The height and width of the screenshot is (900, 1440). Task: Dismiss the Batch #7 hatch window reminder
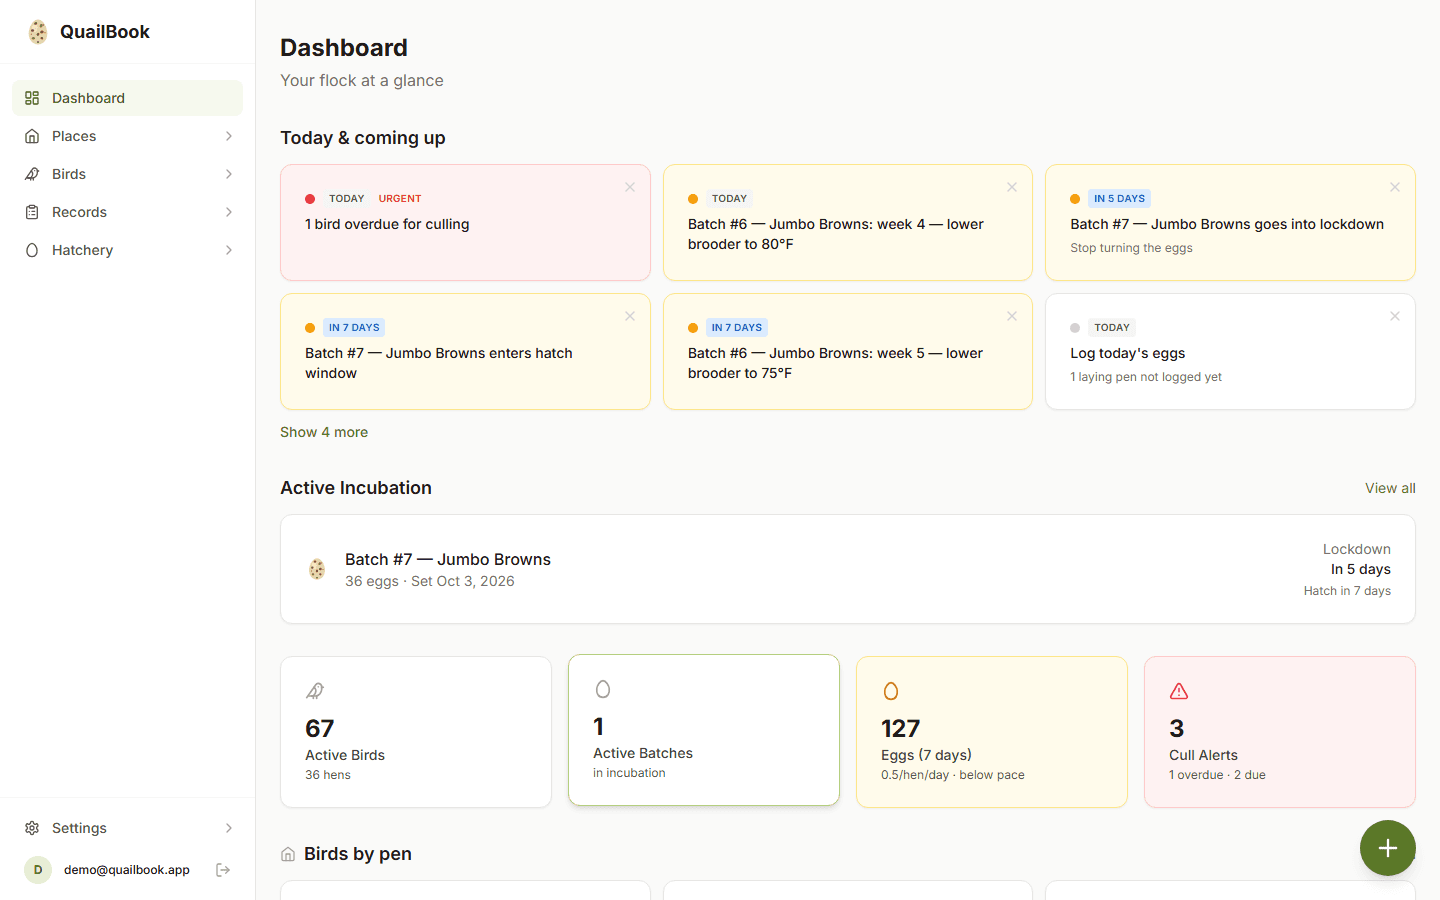point(630,316)
